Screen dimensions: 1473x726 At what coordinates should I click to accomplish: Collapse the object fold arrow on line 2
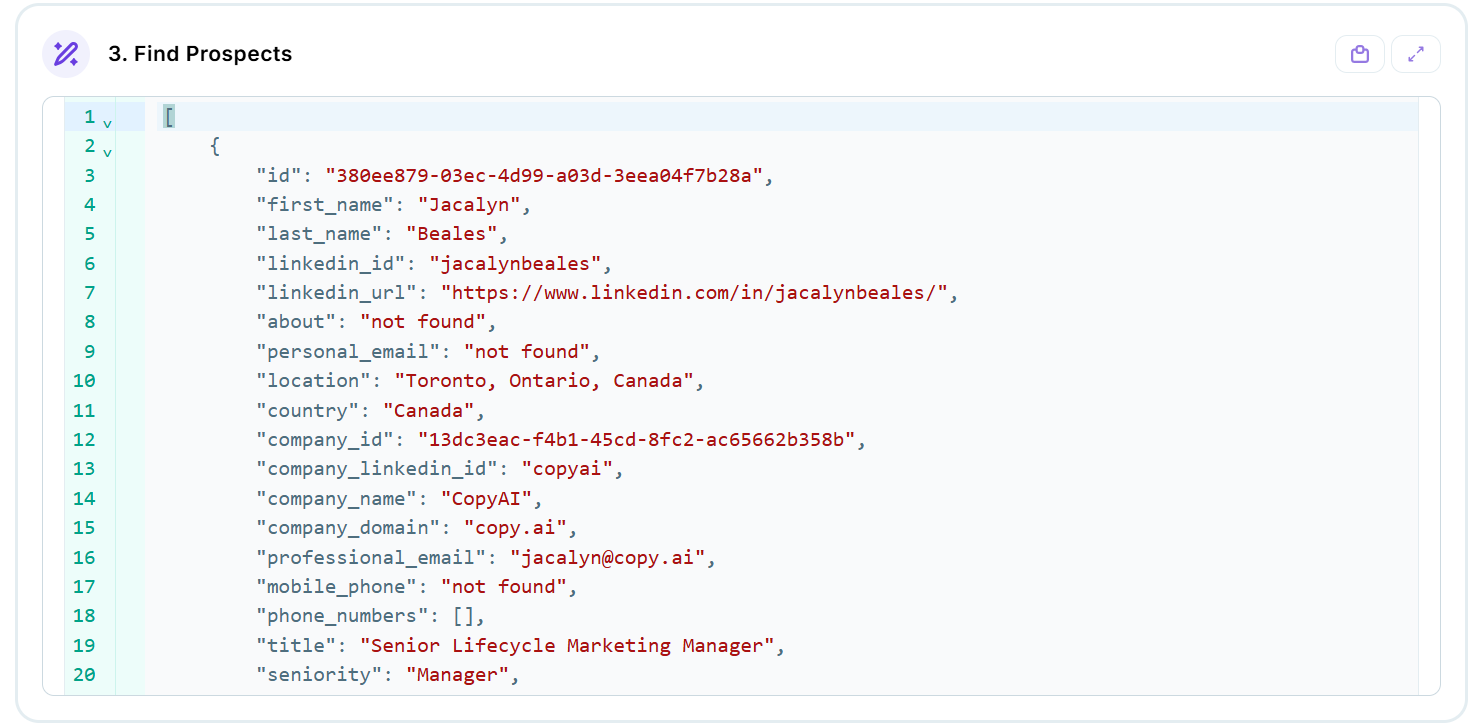107,151
